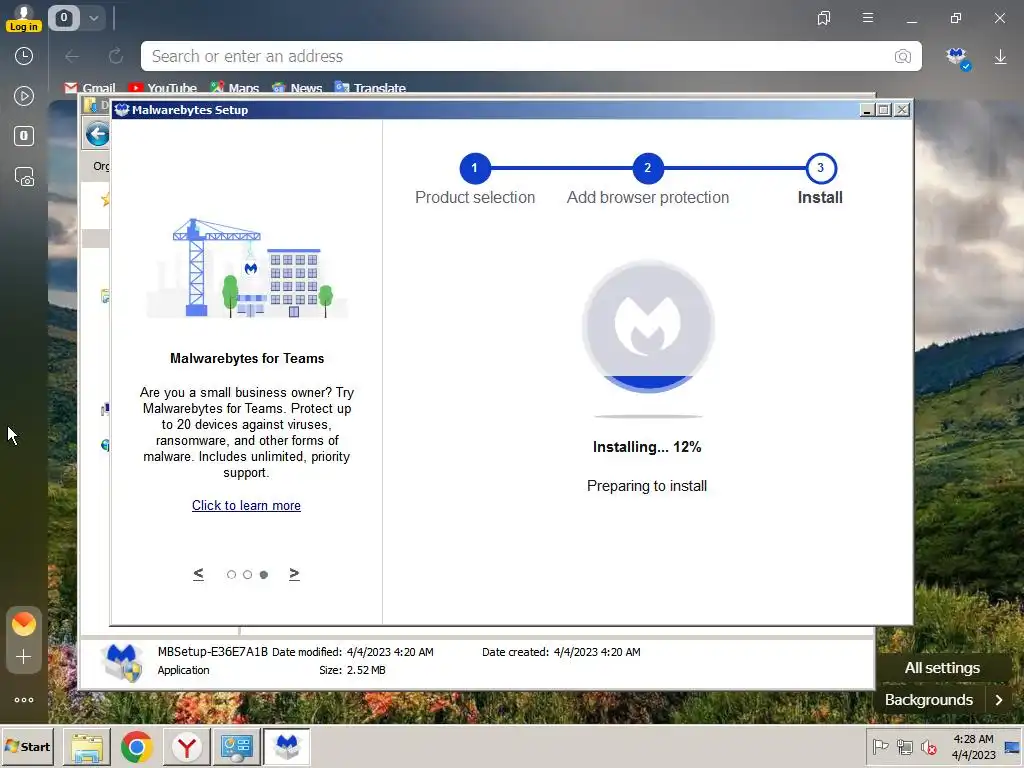
Task: Click the Log in profile icon
Action: point(24,18)
